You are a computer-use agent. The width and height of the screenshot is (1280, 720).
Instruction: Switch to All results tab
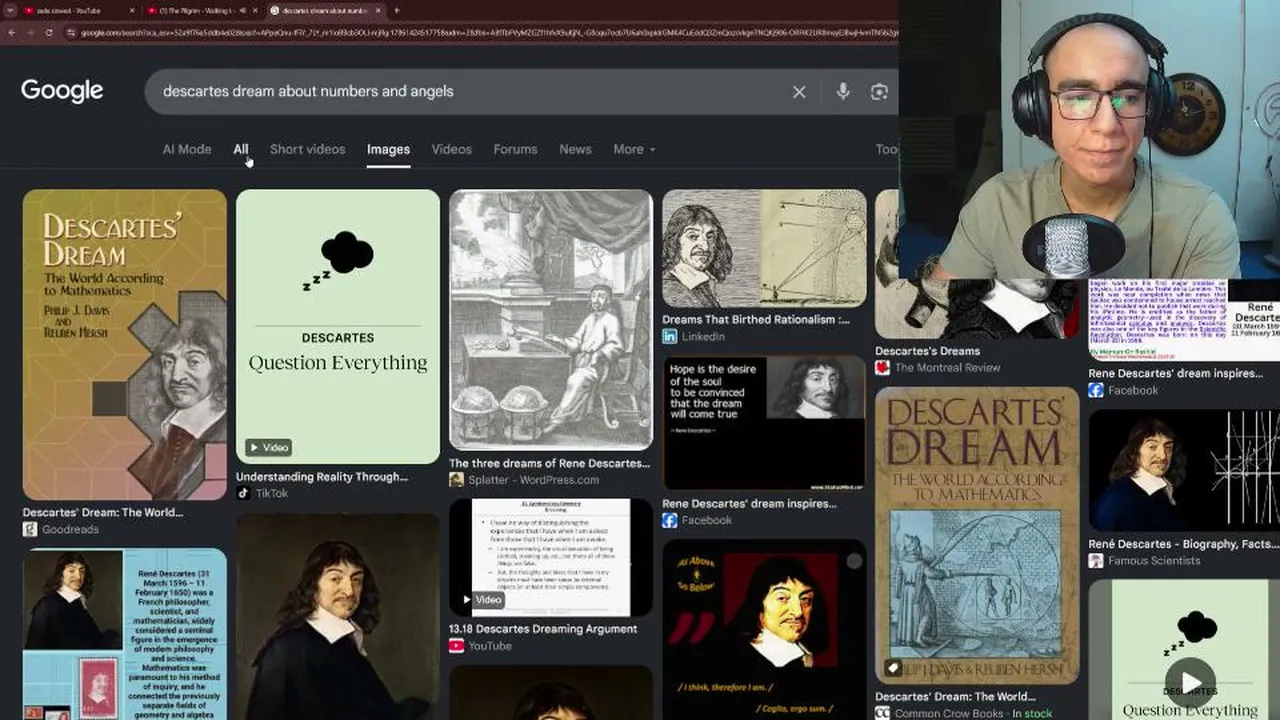(241, 149)
